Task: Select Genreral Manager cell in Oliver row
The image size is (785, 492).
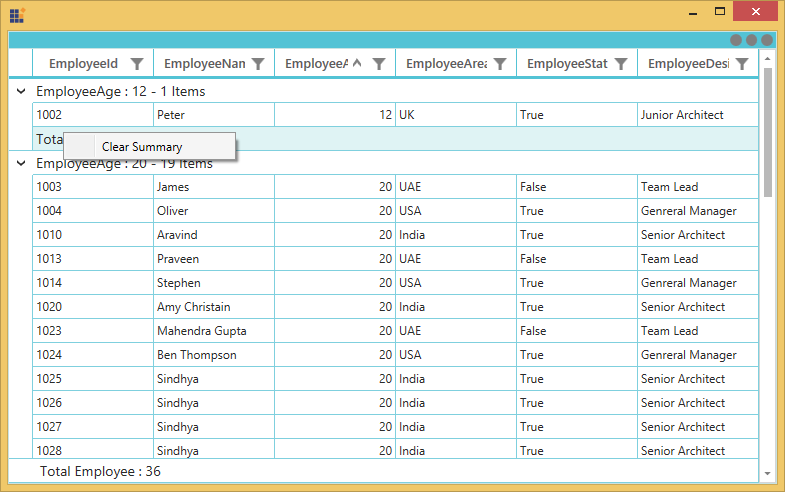Action: coord(698,211)
